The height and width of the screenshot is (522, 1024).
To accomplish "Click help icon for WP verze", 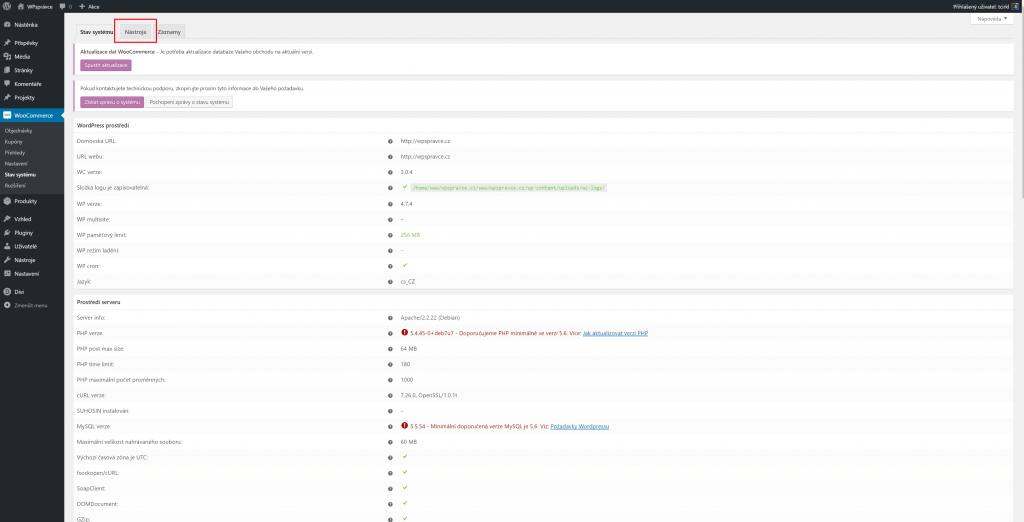I will pyautogui.click(x=390, y=204).
